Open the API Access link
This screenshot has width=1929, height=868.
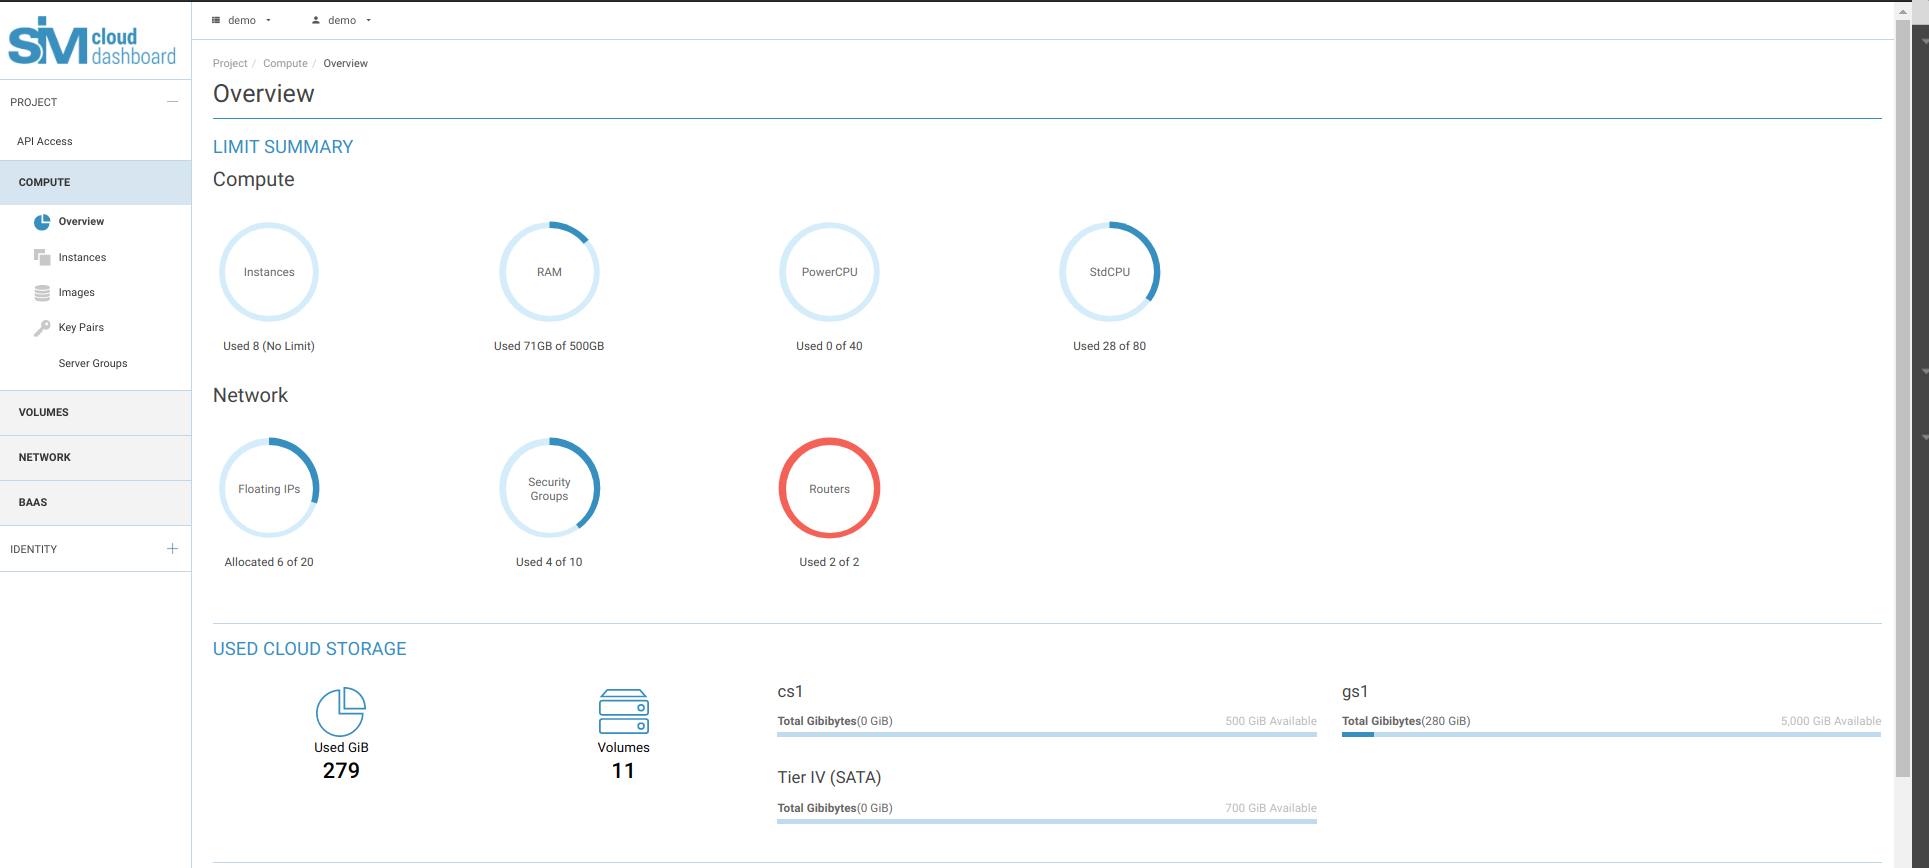pos(45,142)
